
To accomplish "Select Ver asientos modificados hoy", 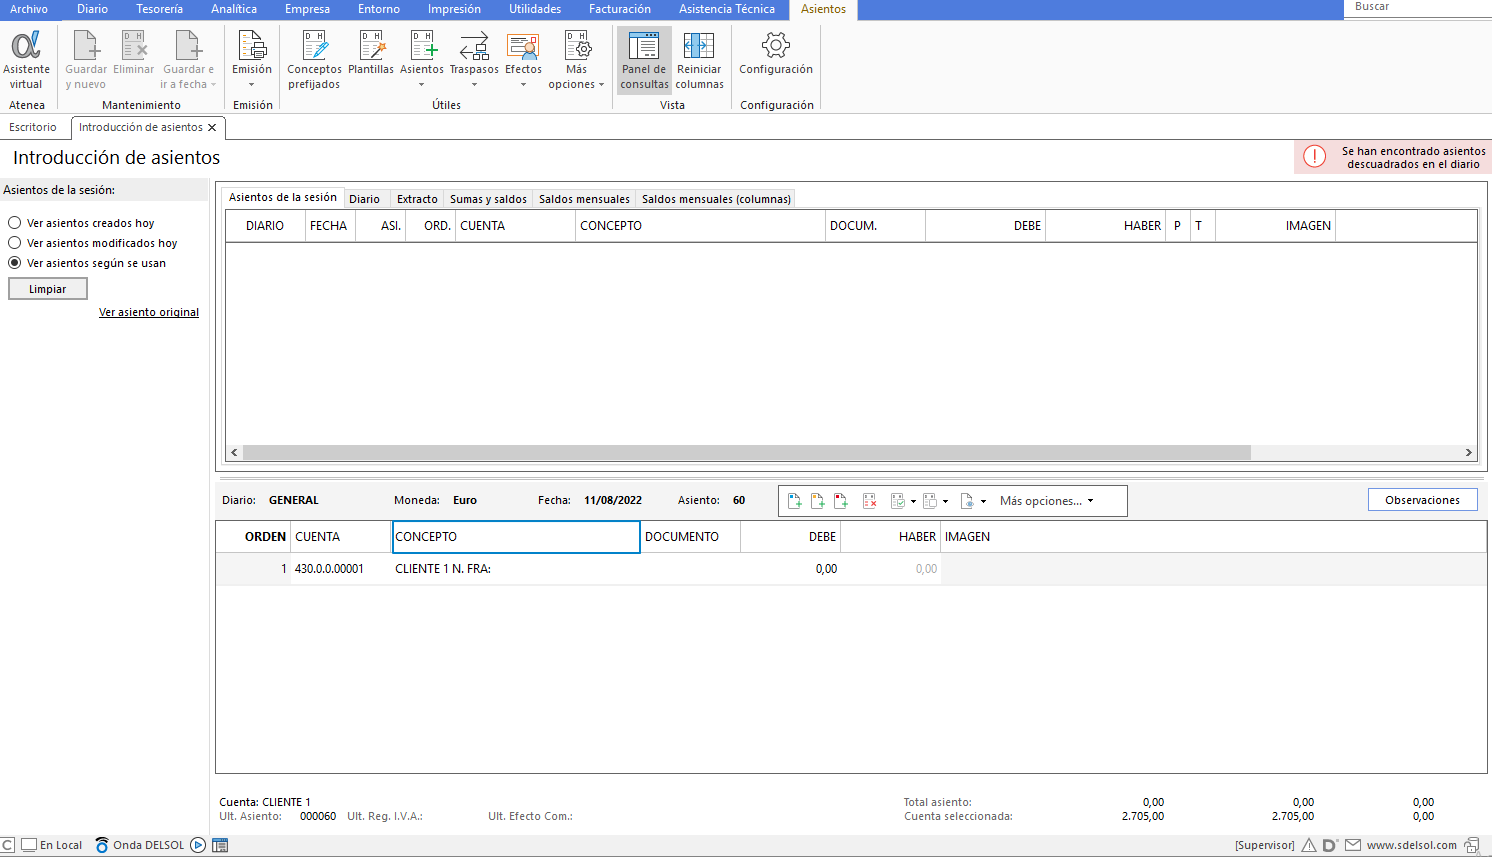I will click(x=15, y=243).
